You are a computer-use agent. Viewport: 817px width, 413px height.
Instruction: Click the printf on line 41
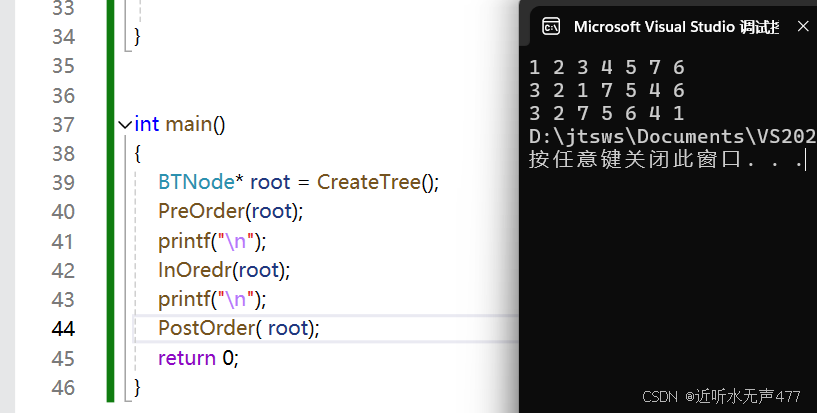click(183, 241)
